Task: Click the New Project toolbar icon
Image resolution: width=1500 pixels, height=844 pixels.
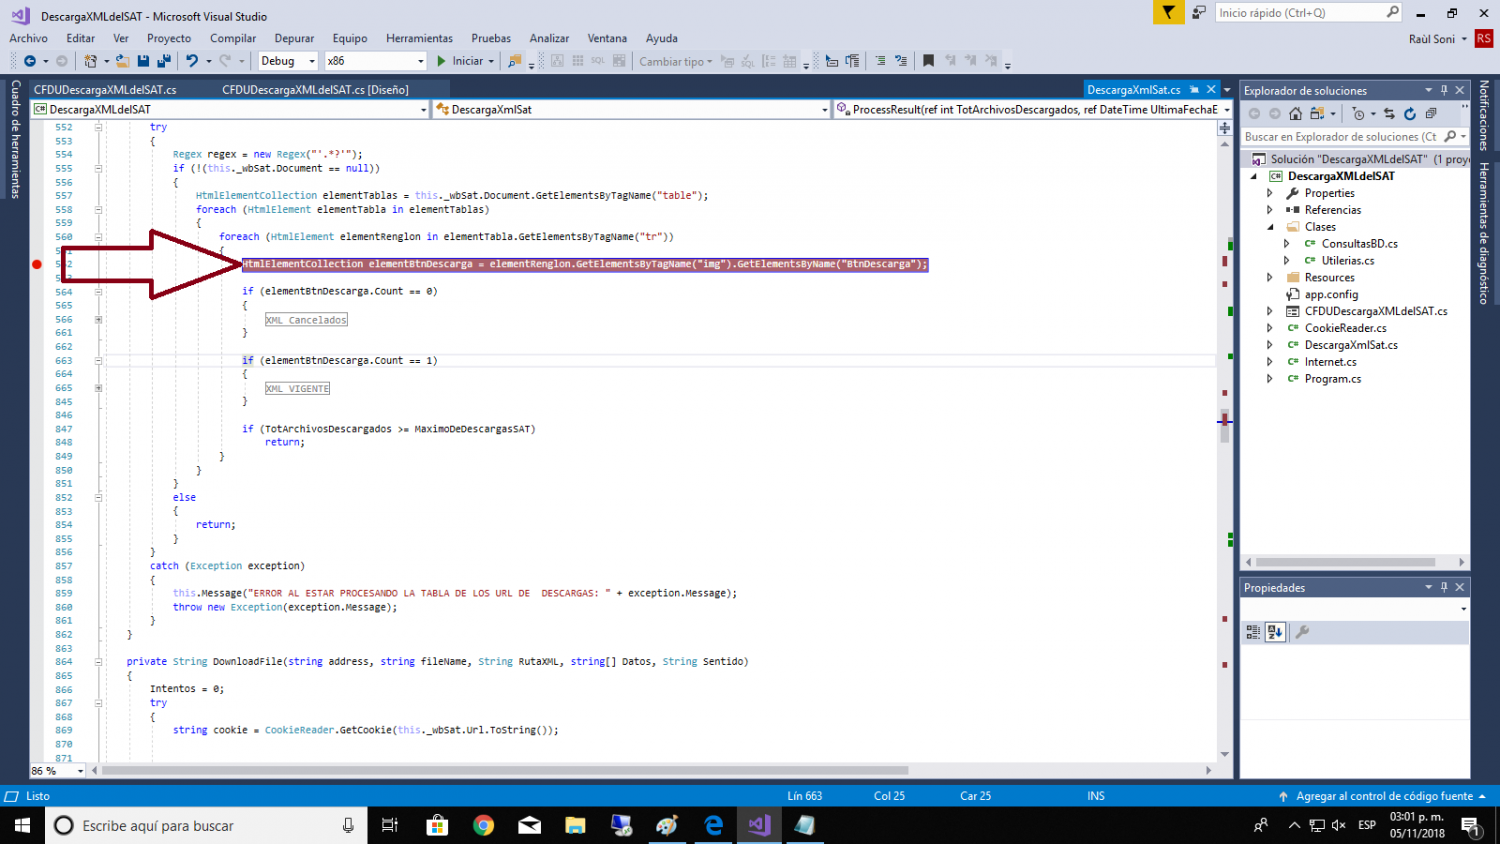Action: [x=90, y=61]
